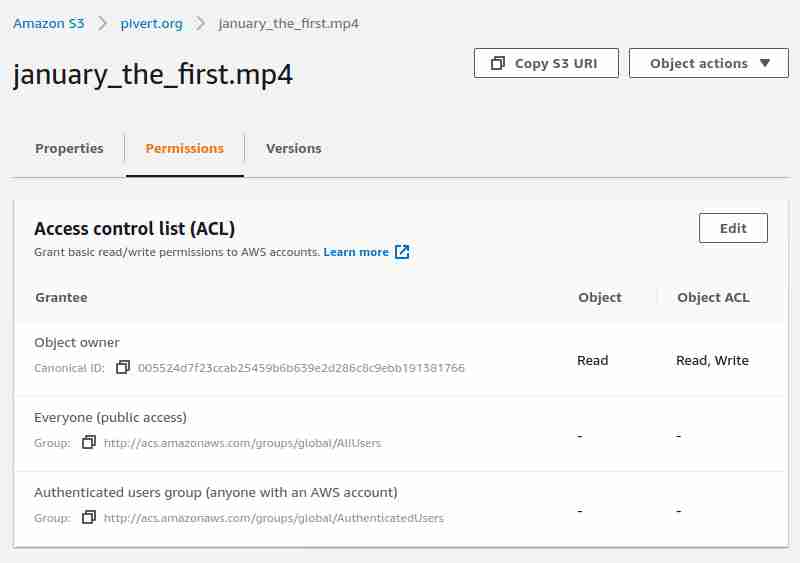Copy the AllUsers group URL icon
This screenshot has height=563, width=800.
click(x=89, y=442)
